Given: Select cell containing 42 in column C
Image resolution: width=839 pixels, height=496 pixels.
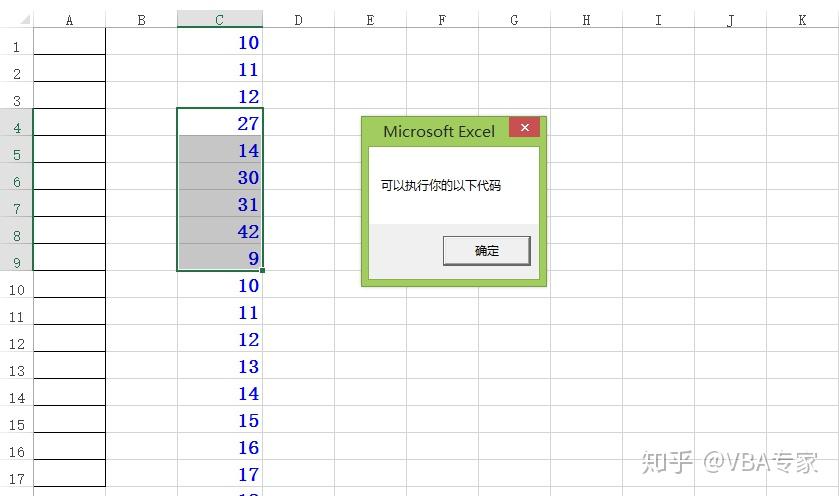Looking at the screenshot, I should pos(219,231).
